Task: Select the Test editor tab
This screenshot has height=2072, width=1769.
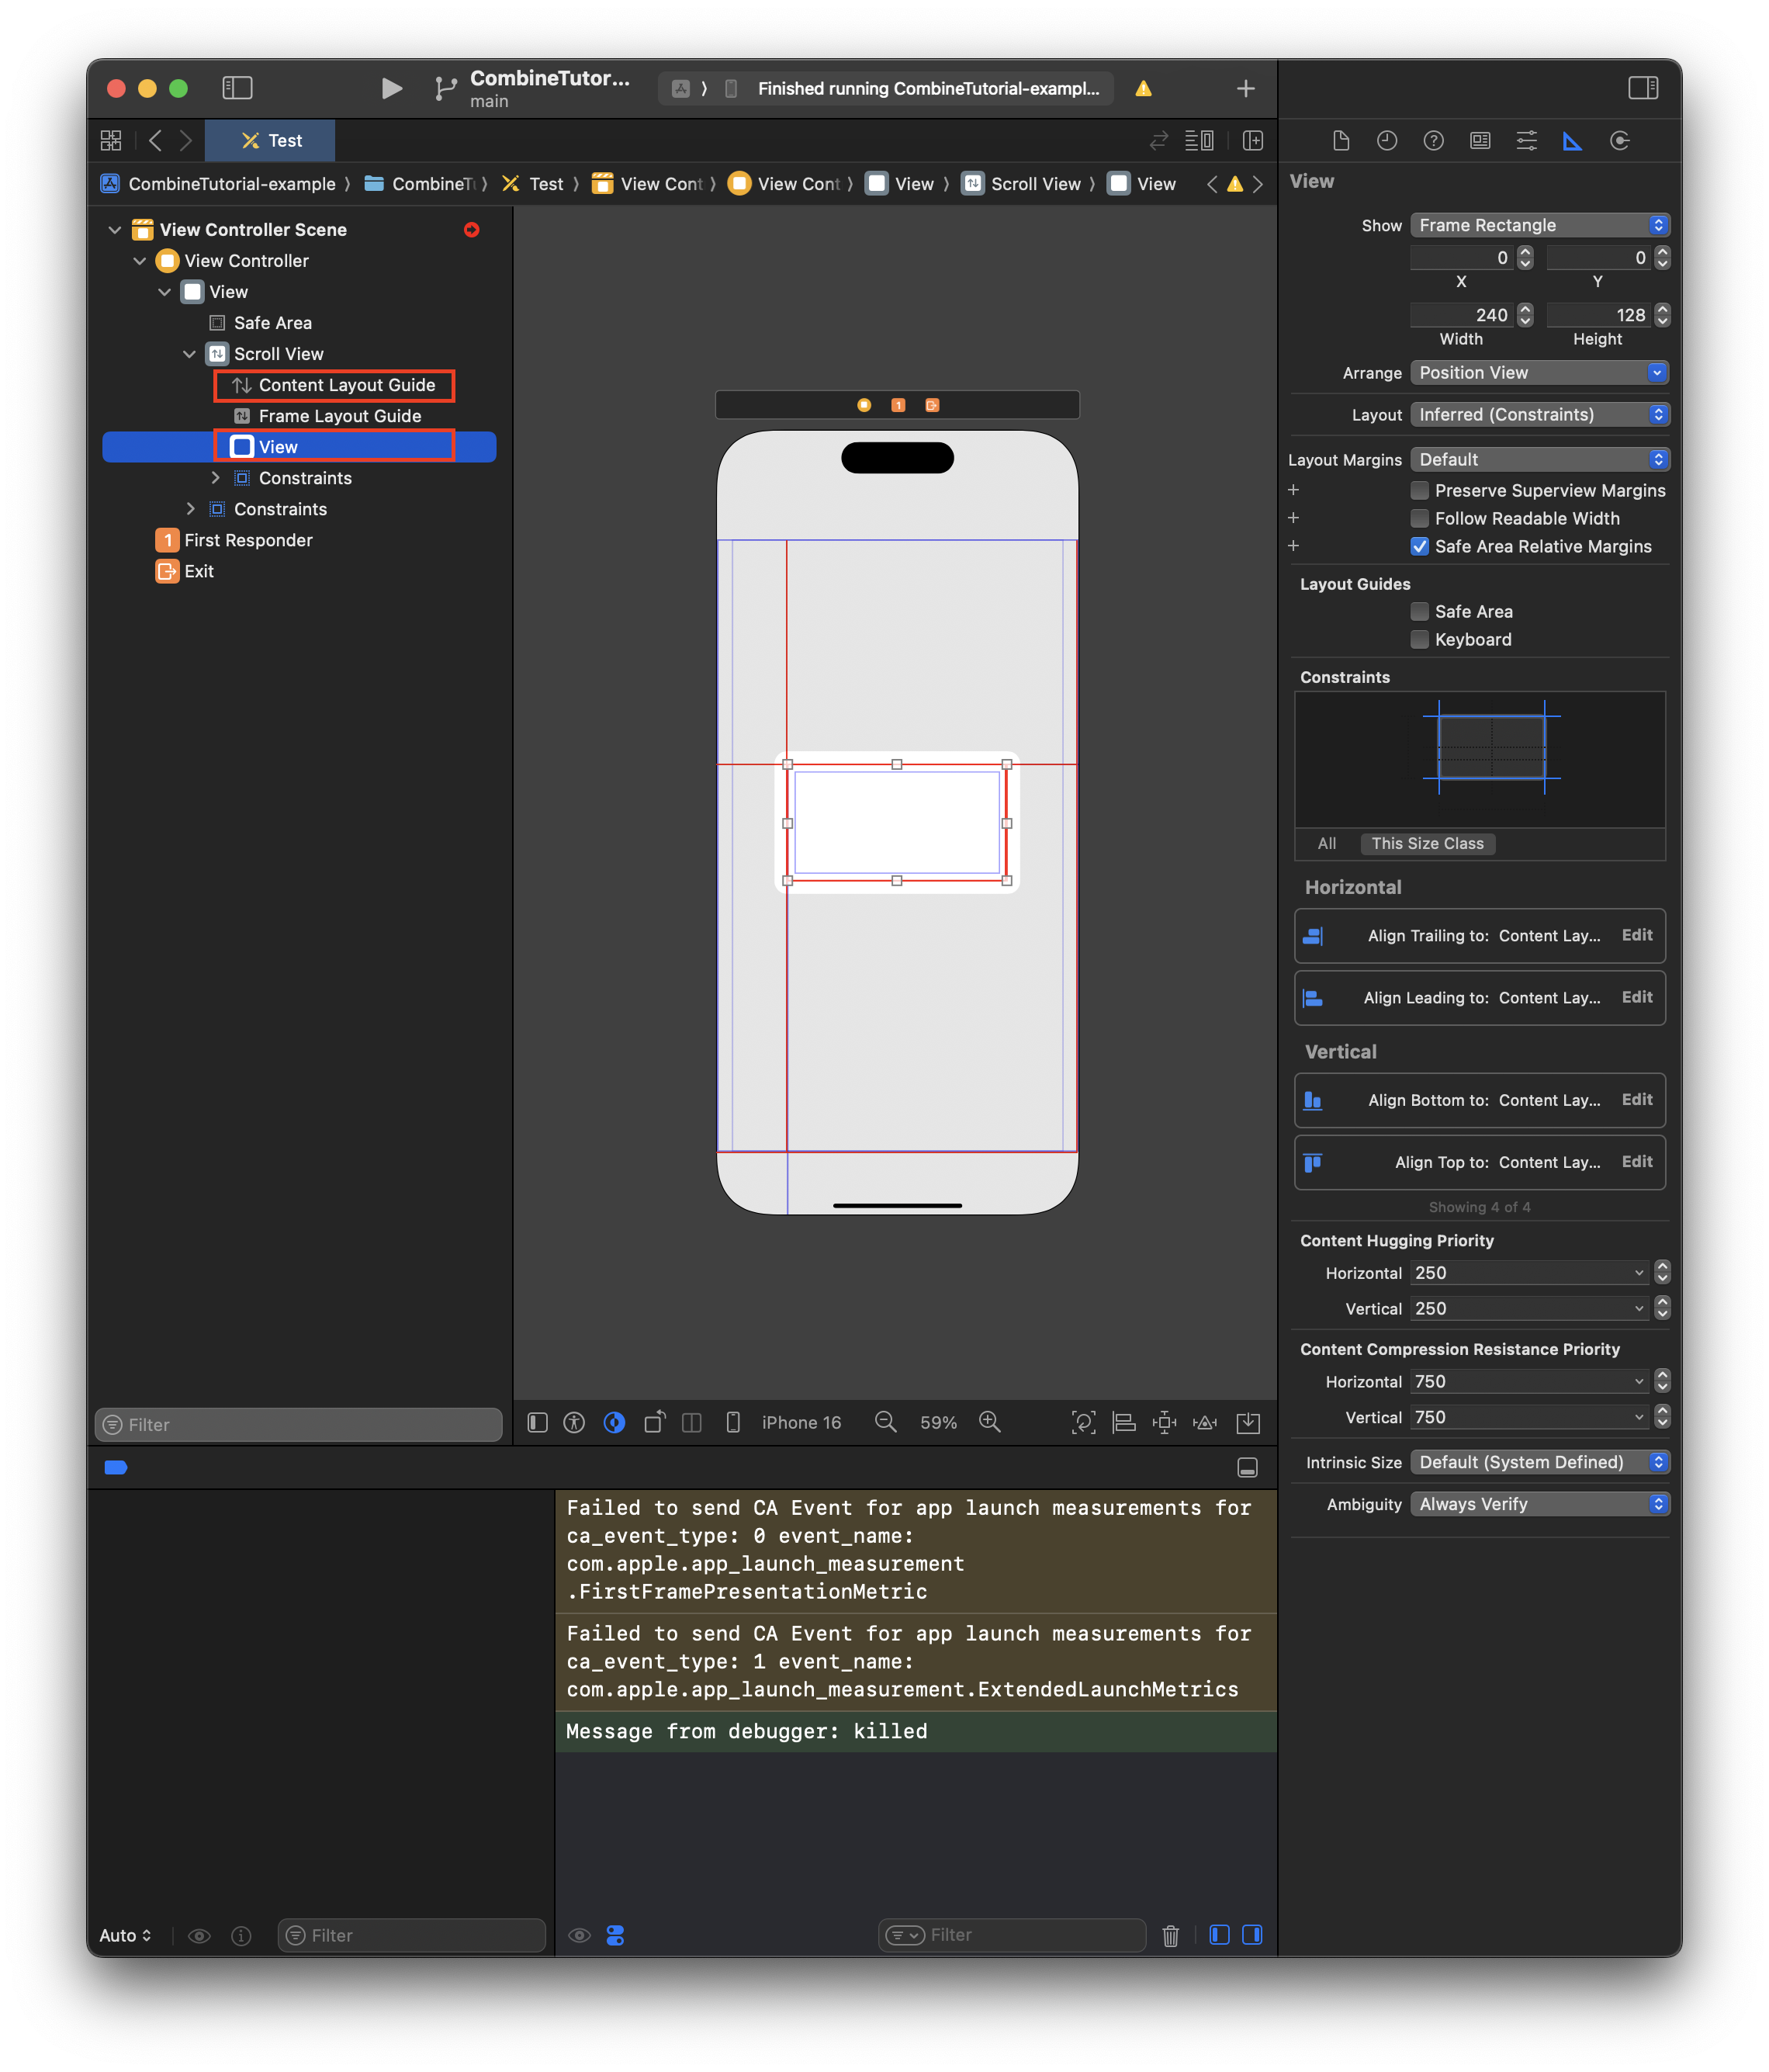Action: (270, 141)
